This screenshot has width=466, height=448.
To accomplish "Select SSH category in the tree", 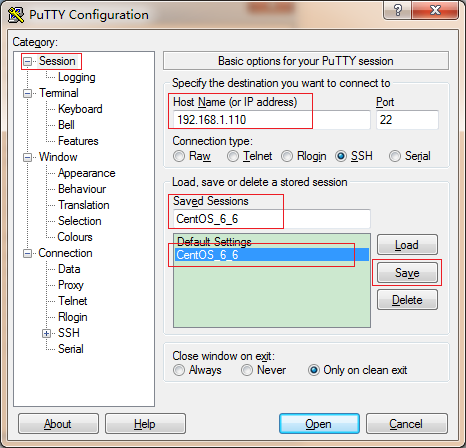I will tap(69, 333).
